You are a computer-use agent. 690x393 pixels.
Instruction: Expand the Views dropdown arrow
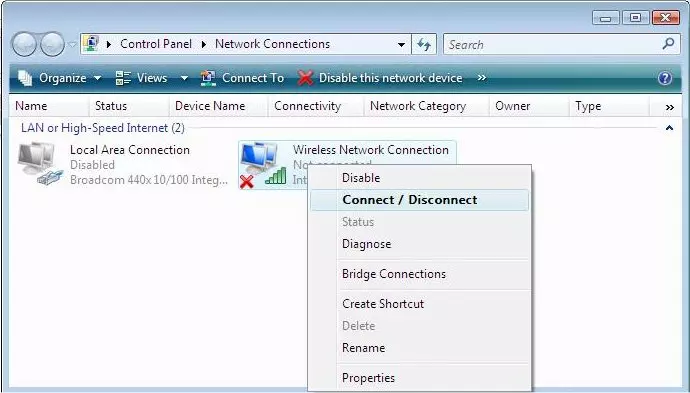click(x=184, y=78)
